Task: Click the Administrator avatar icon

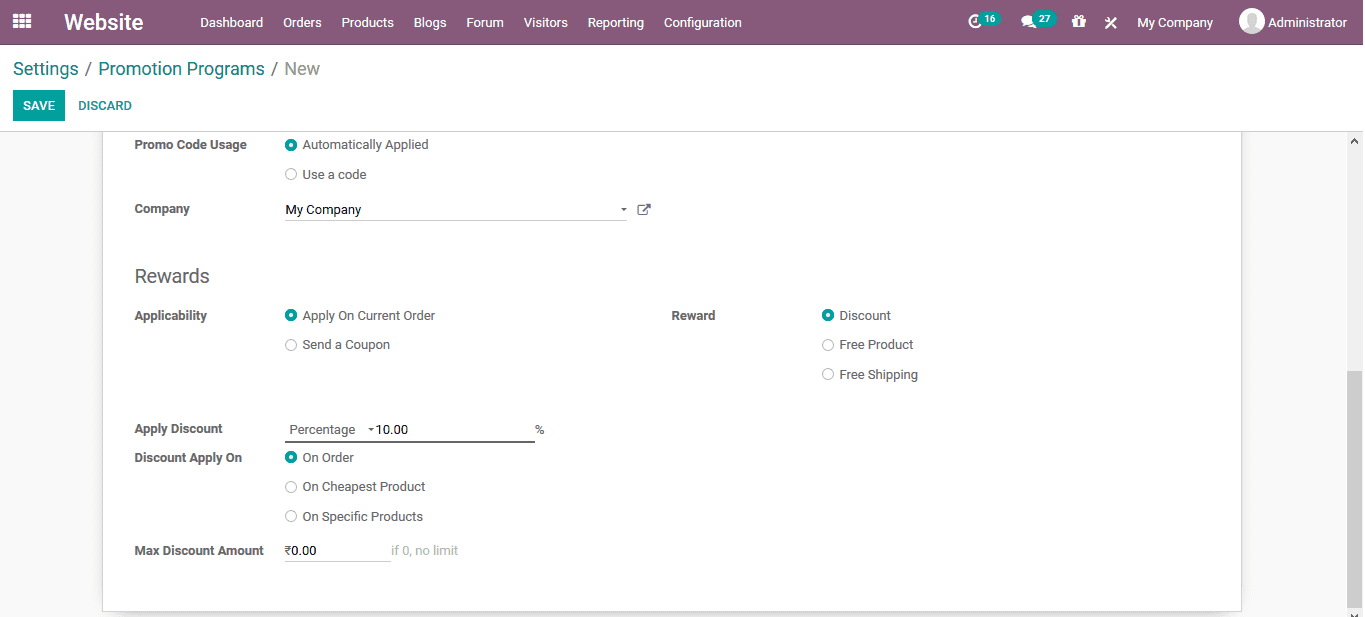Action: (x=1251, y=21)
